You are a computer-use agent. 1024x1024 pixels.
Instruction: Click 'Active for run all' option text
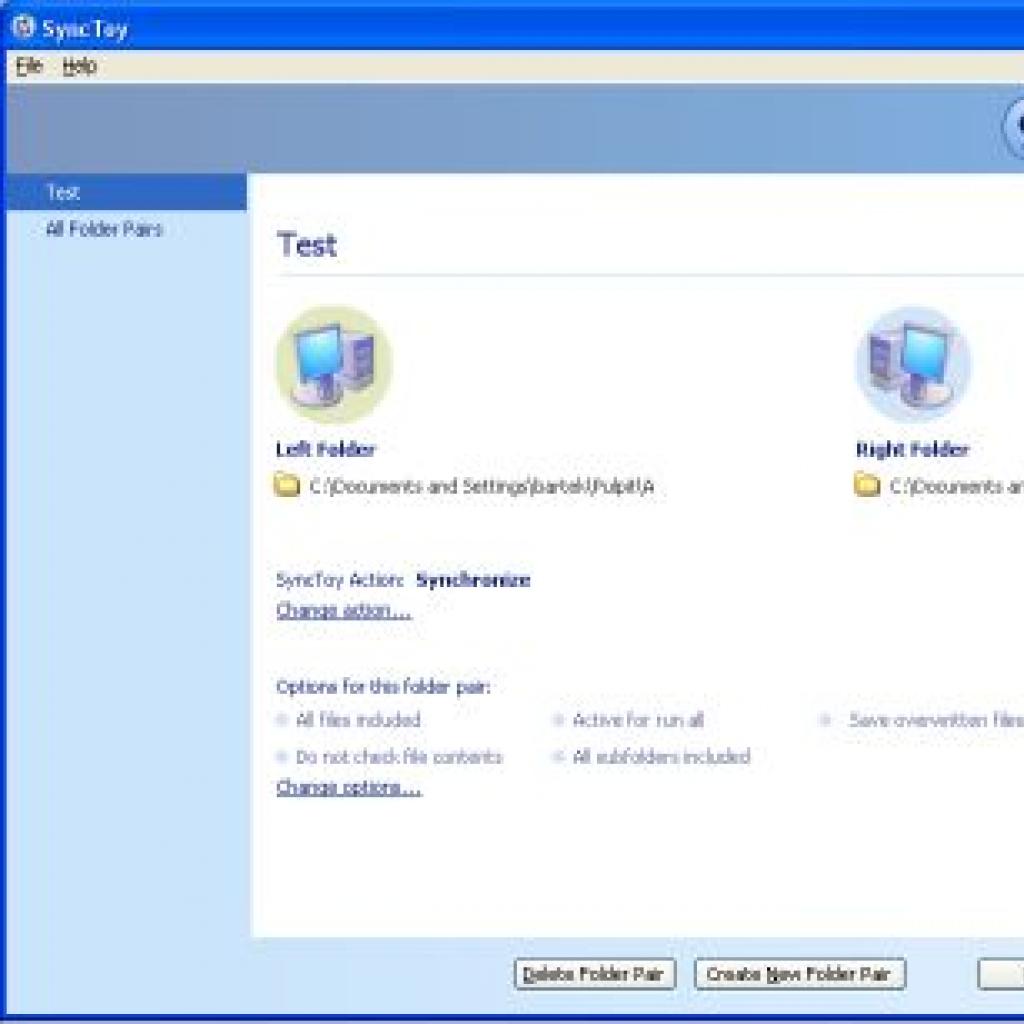click(638, 720)
